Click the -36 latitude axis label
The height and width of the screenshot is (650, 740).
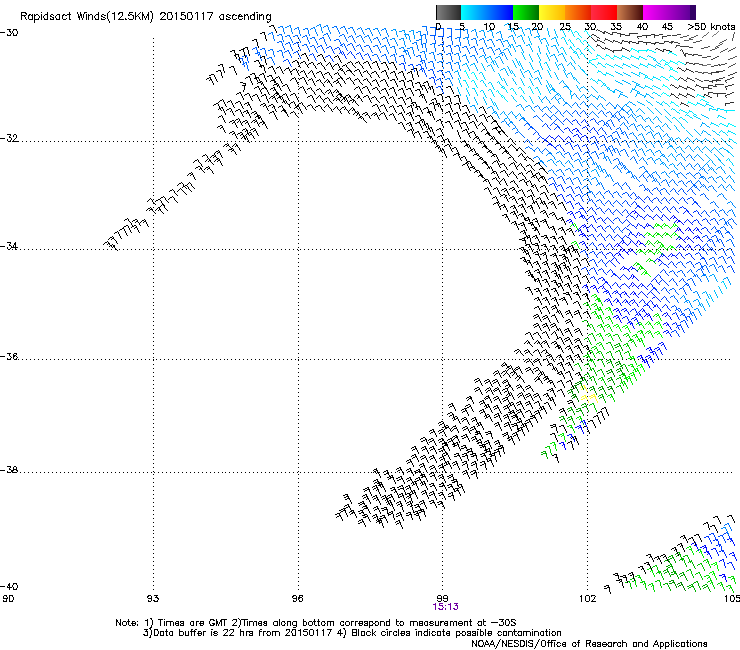(x=9, y=356)
